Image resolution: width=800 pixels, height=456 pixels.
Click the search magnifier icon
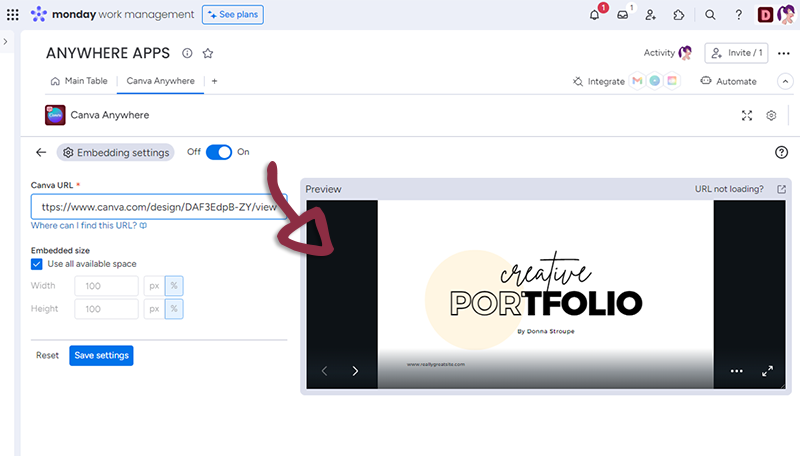710,15
